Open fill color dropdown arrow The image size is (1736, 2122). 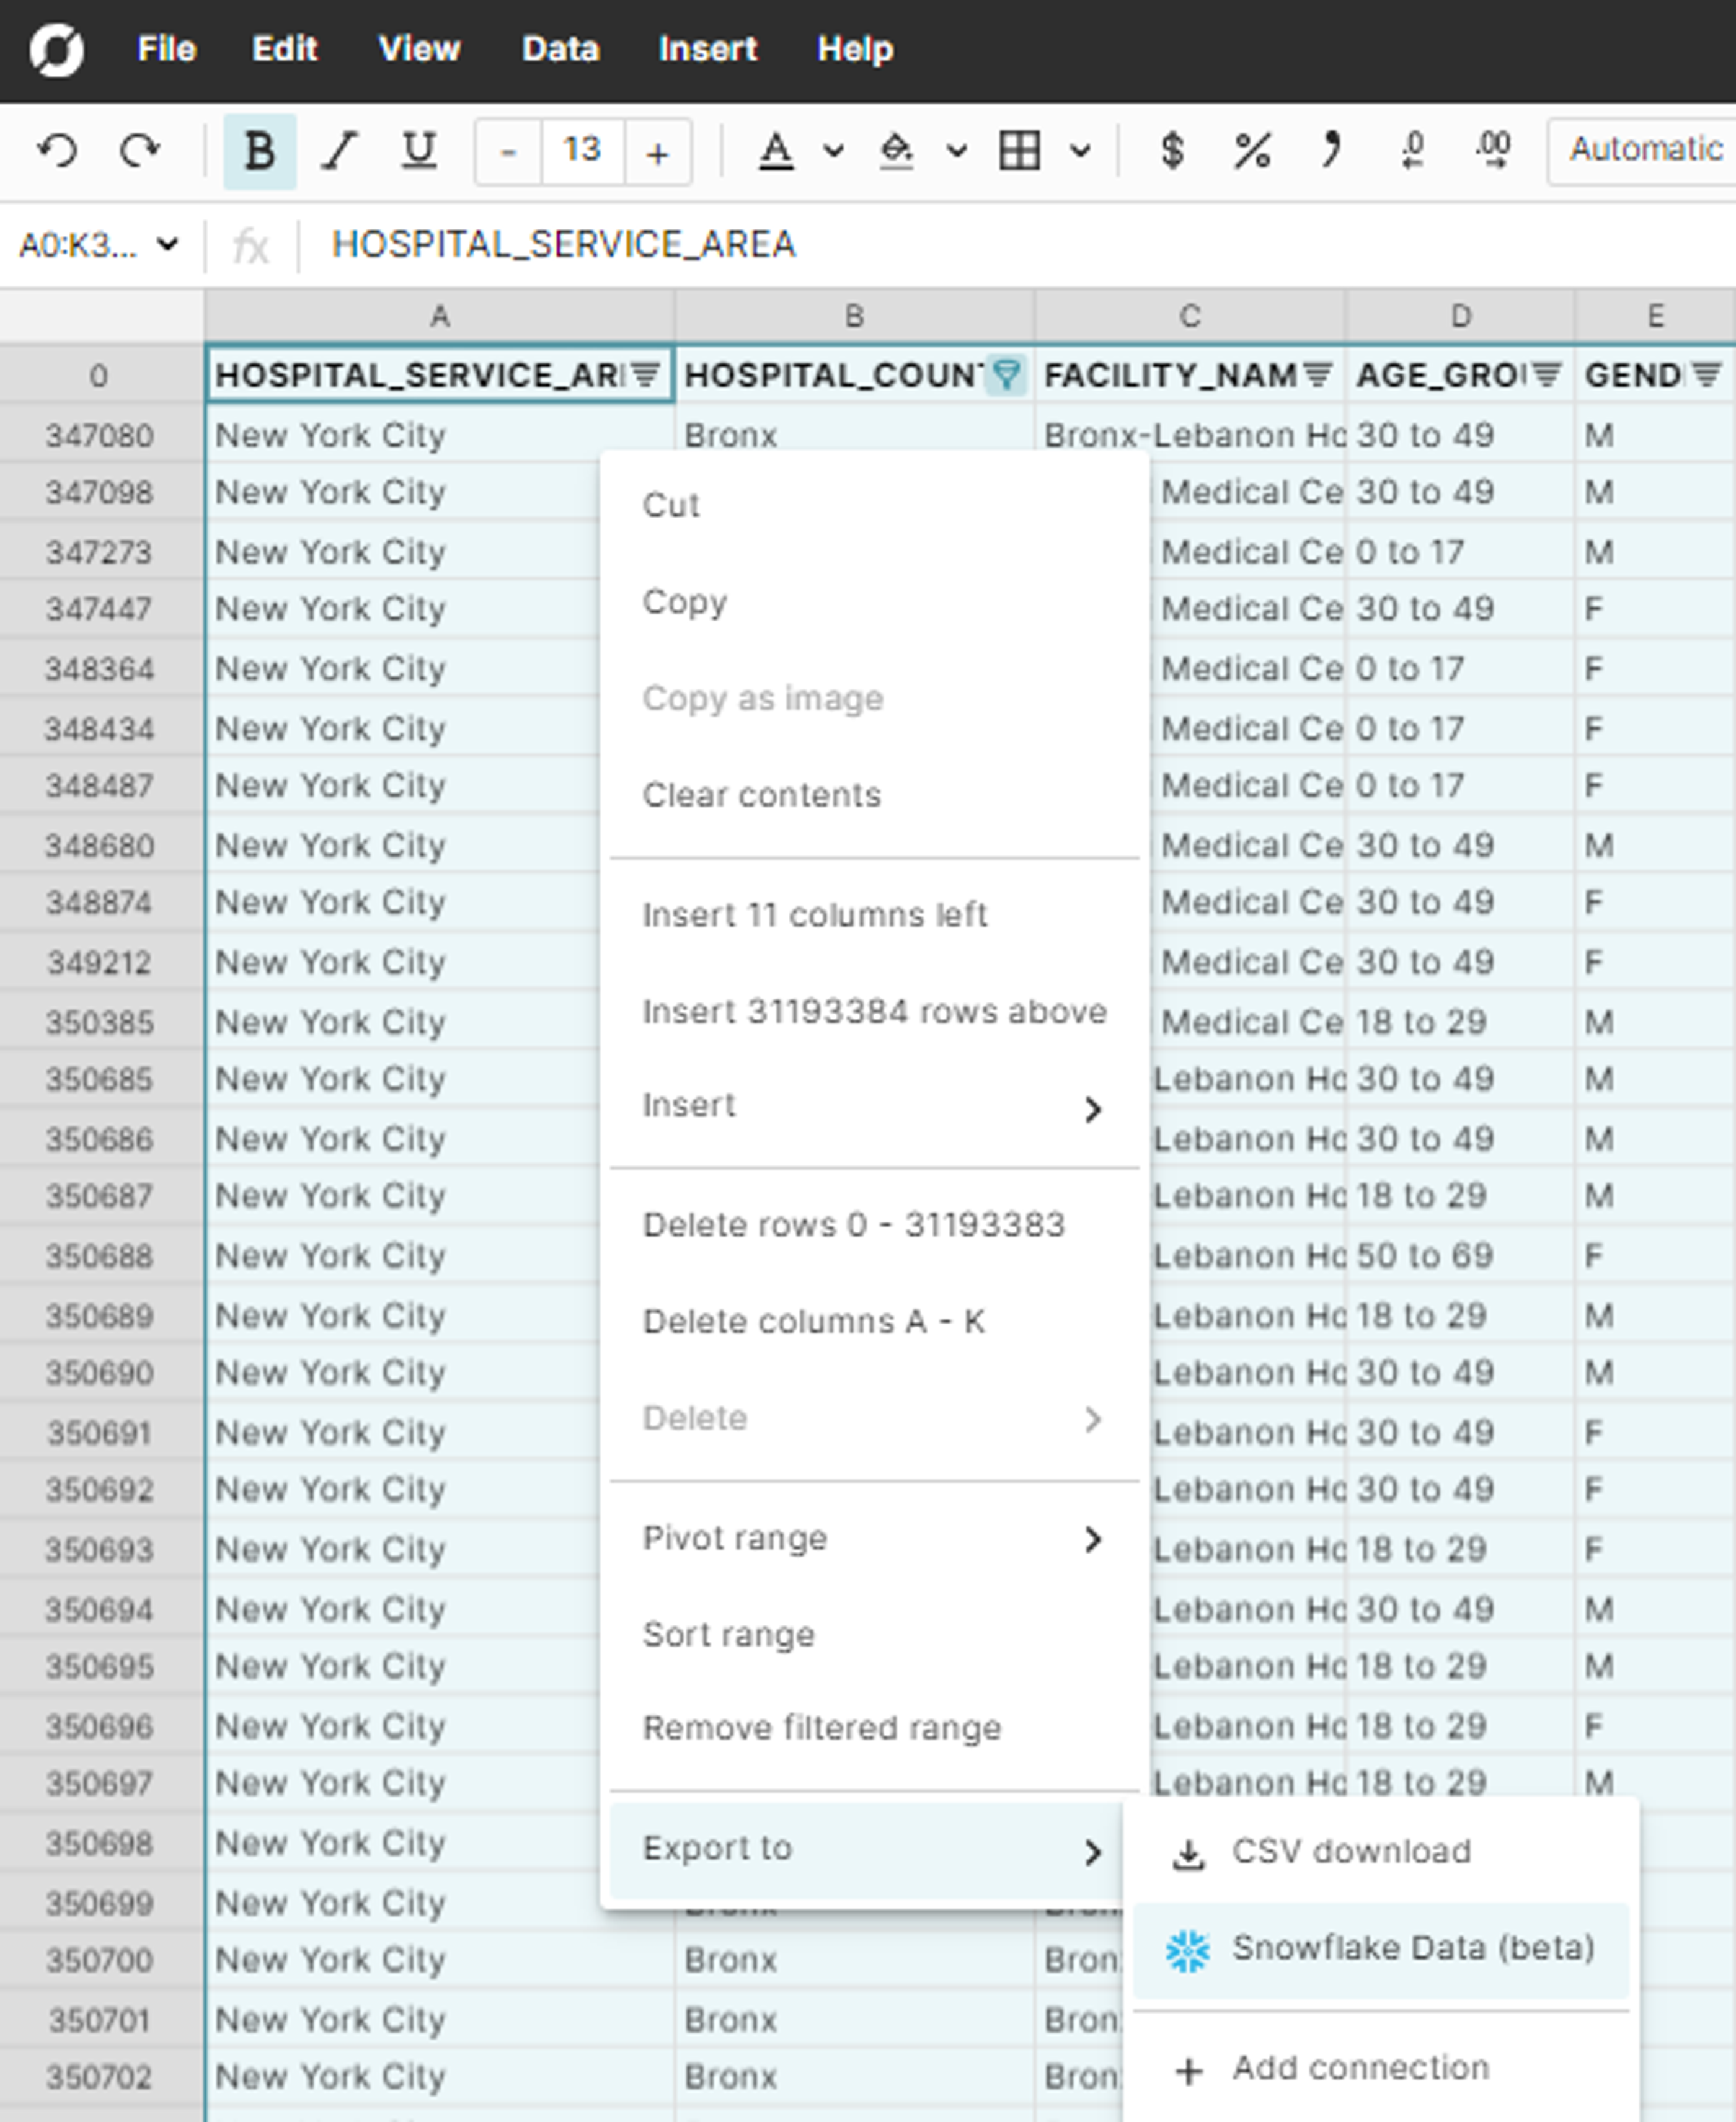pyautogui.click(x=957, y=151)
